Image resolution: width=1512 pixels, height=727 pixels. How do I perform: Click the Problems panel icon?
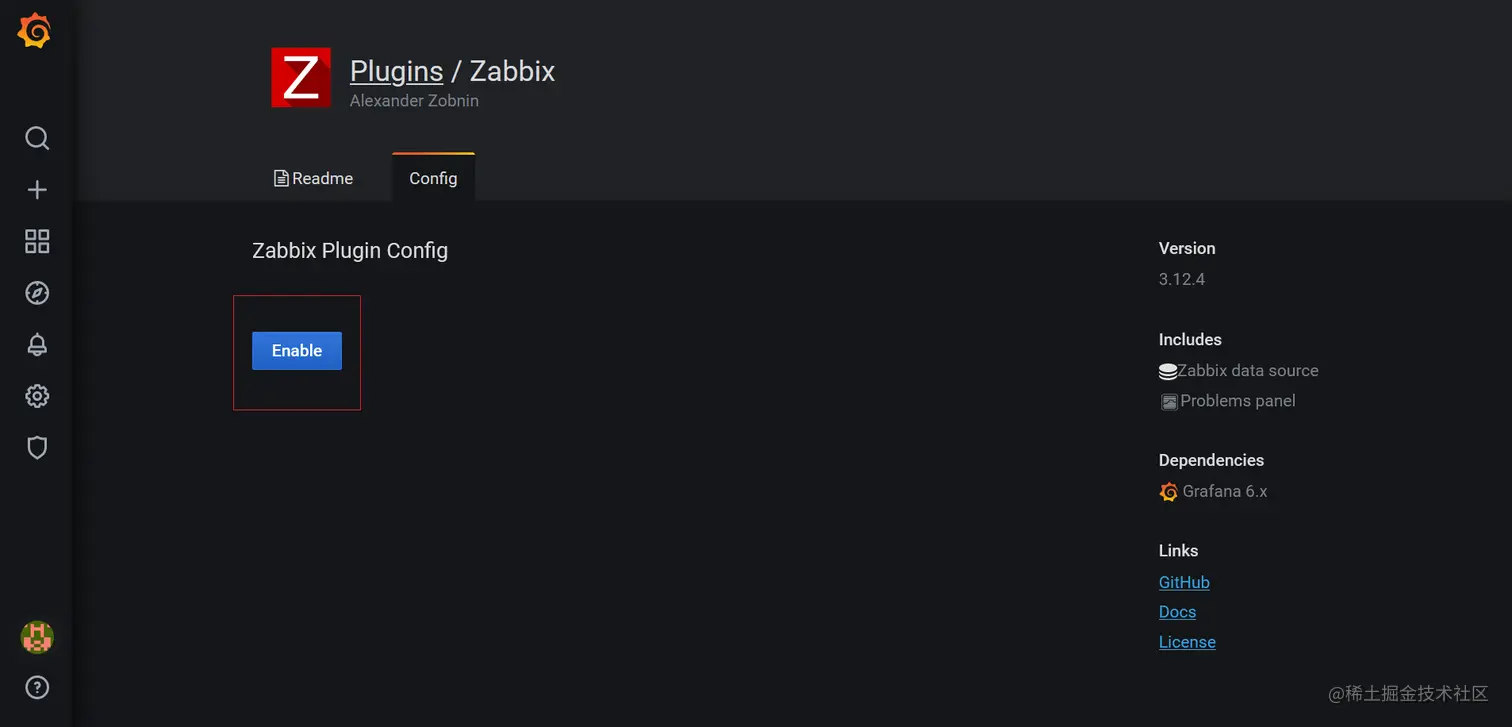tap(1168, 401)
